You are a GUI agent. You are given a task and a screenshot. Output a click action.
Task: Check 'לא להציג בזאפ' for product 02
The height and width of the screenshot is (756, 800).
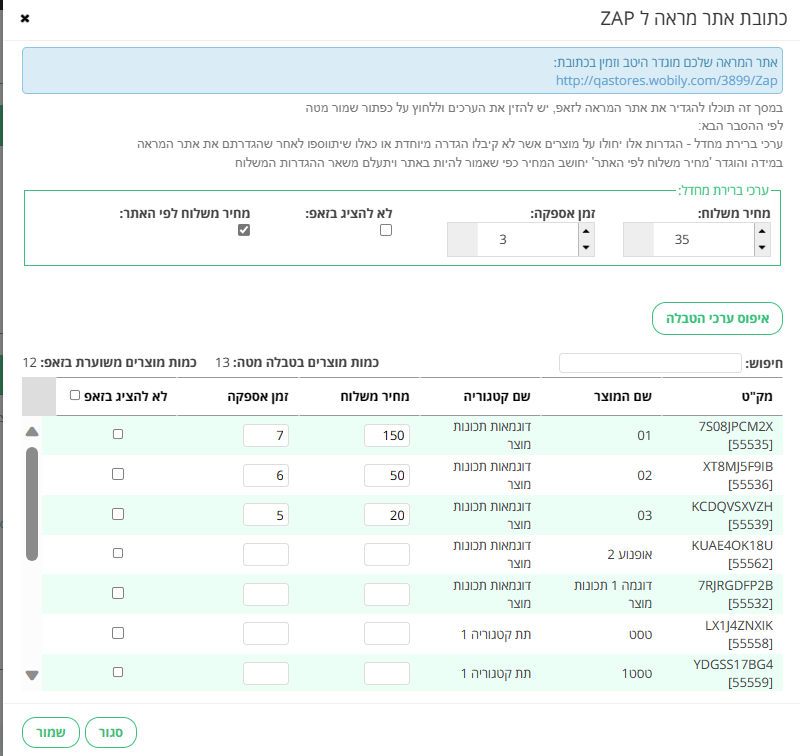(x=118, y=474)
